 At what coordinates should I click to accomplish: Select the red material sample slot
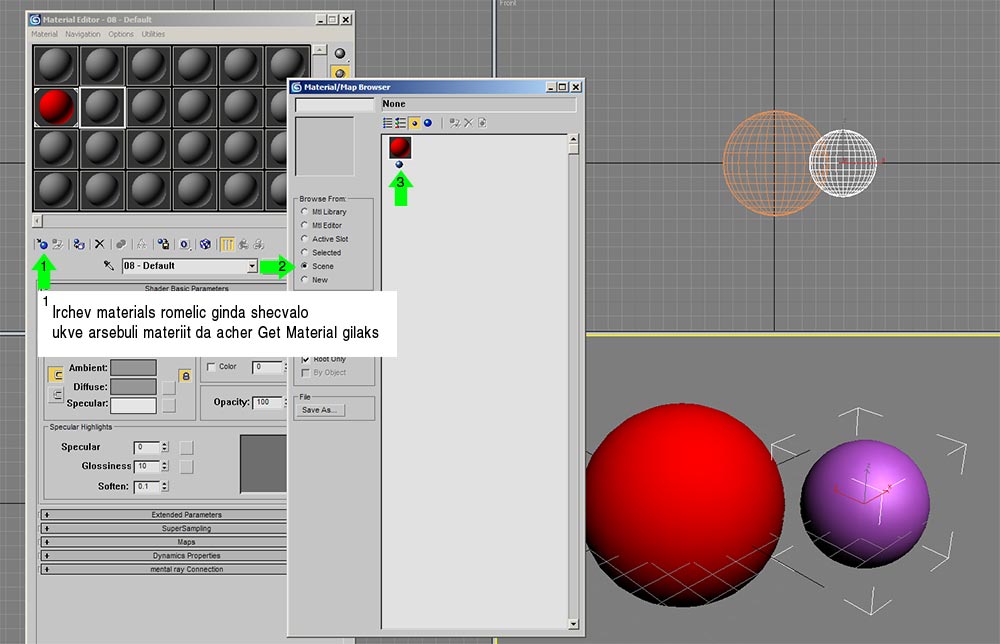(x=56, y=106)
